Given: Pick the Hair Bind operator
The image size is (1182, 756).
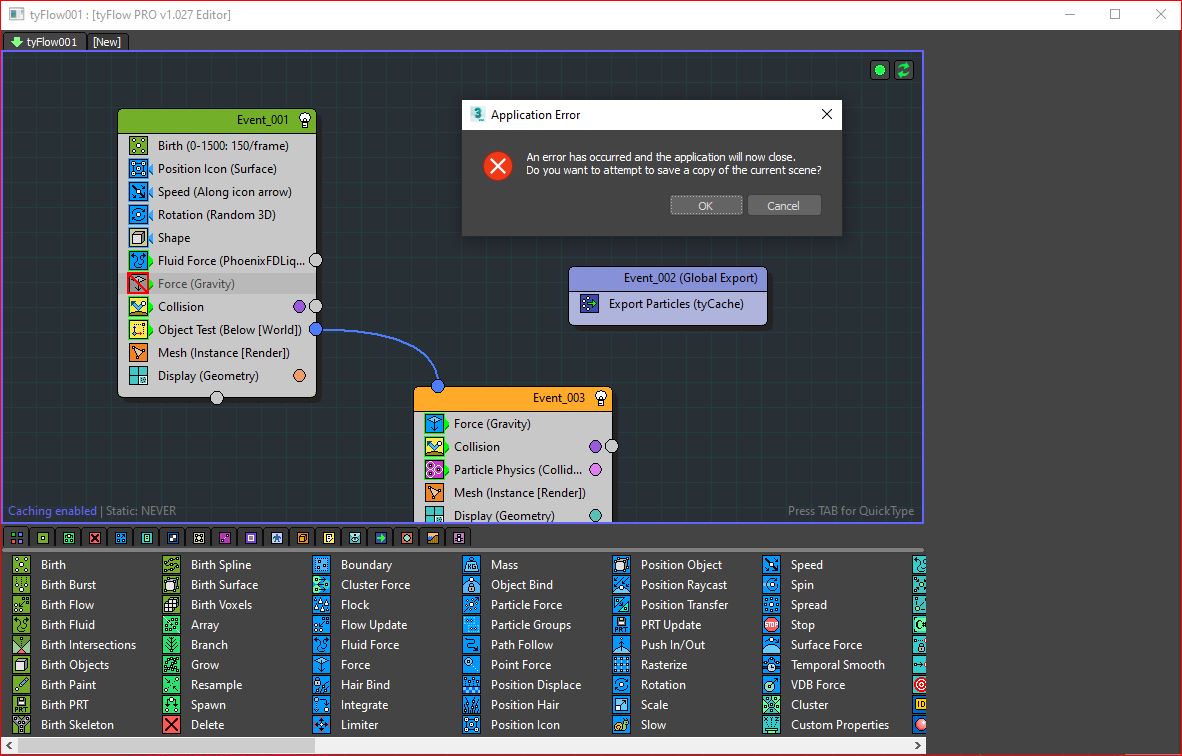Looking at the screenshot, I should click(351, 684).
